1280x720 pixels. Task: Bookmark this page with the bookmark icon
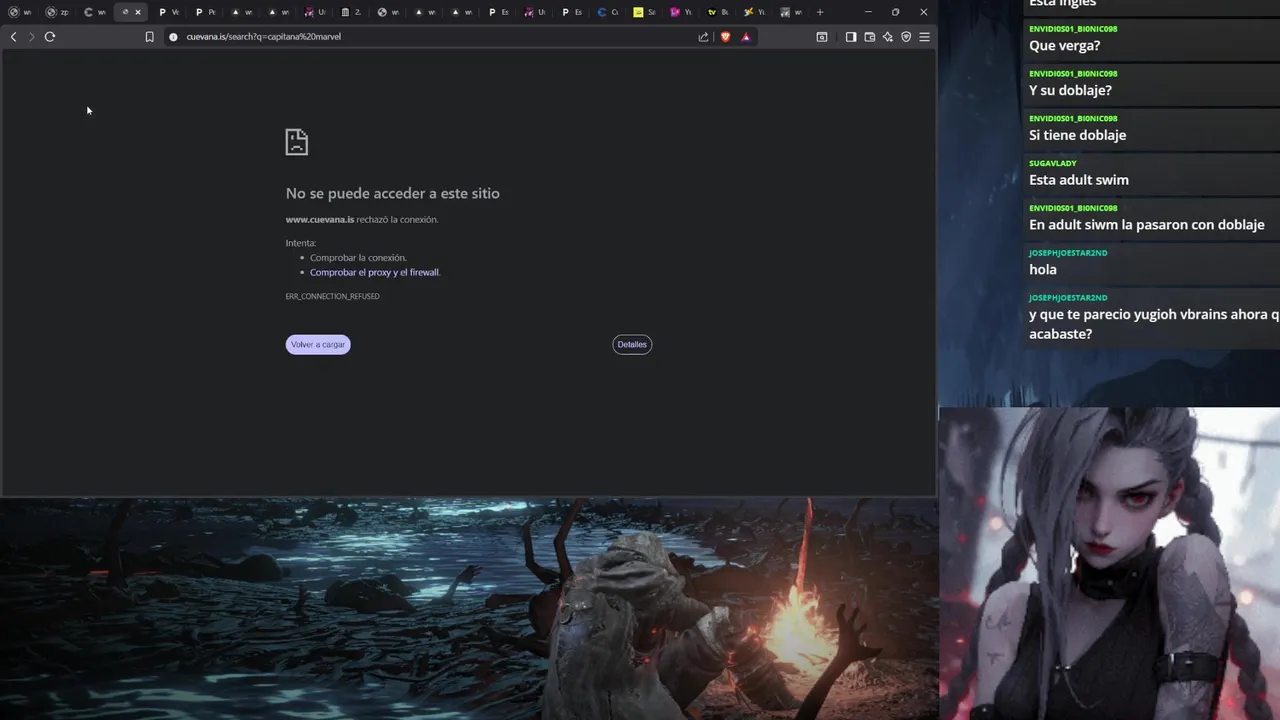(x=149, y=37)
